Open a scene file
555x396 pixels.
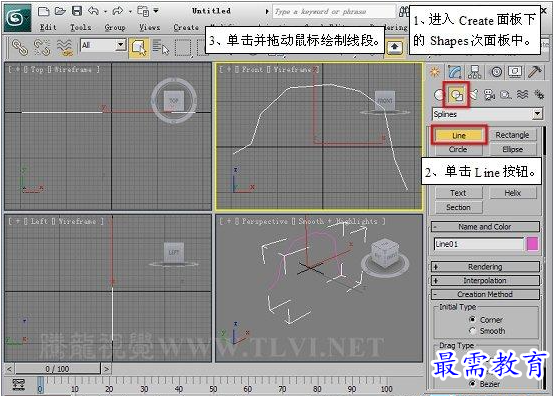click(60, 11)
